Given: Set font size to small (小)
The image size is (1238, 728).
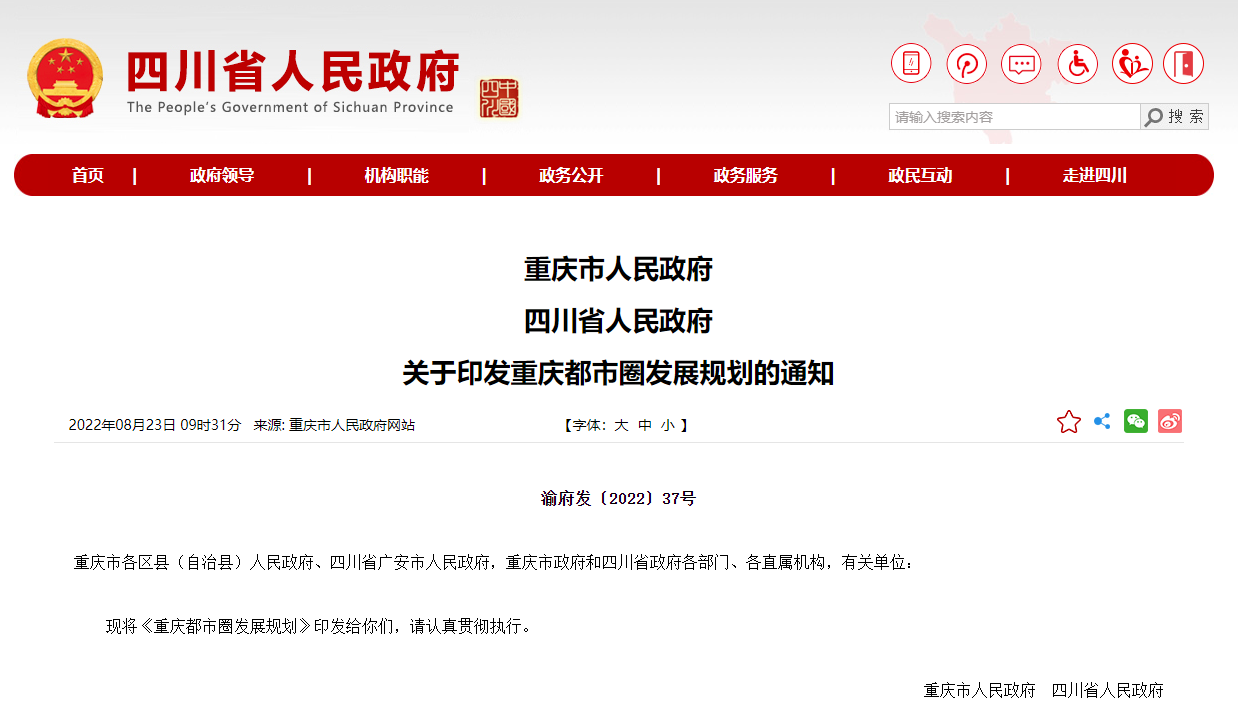Looking at the screenshot, I should tap(667, 425).
